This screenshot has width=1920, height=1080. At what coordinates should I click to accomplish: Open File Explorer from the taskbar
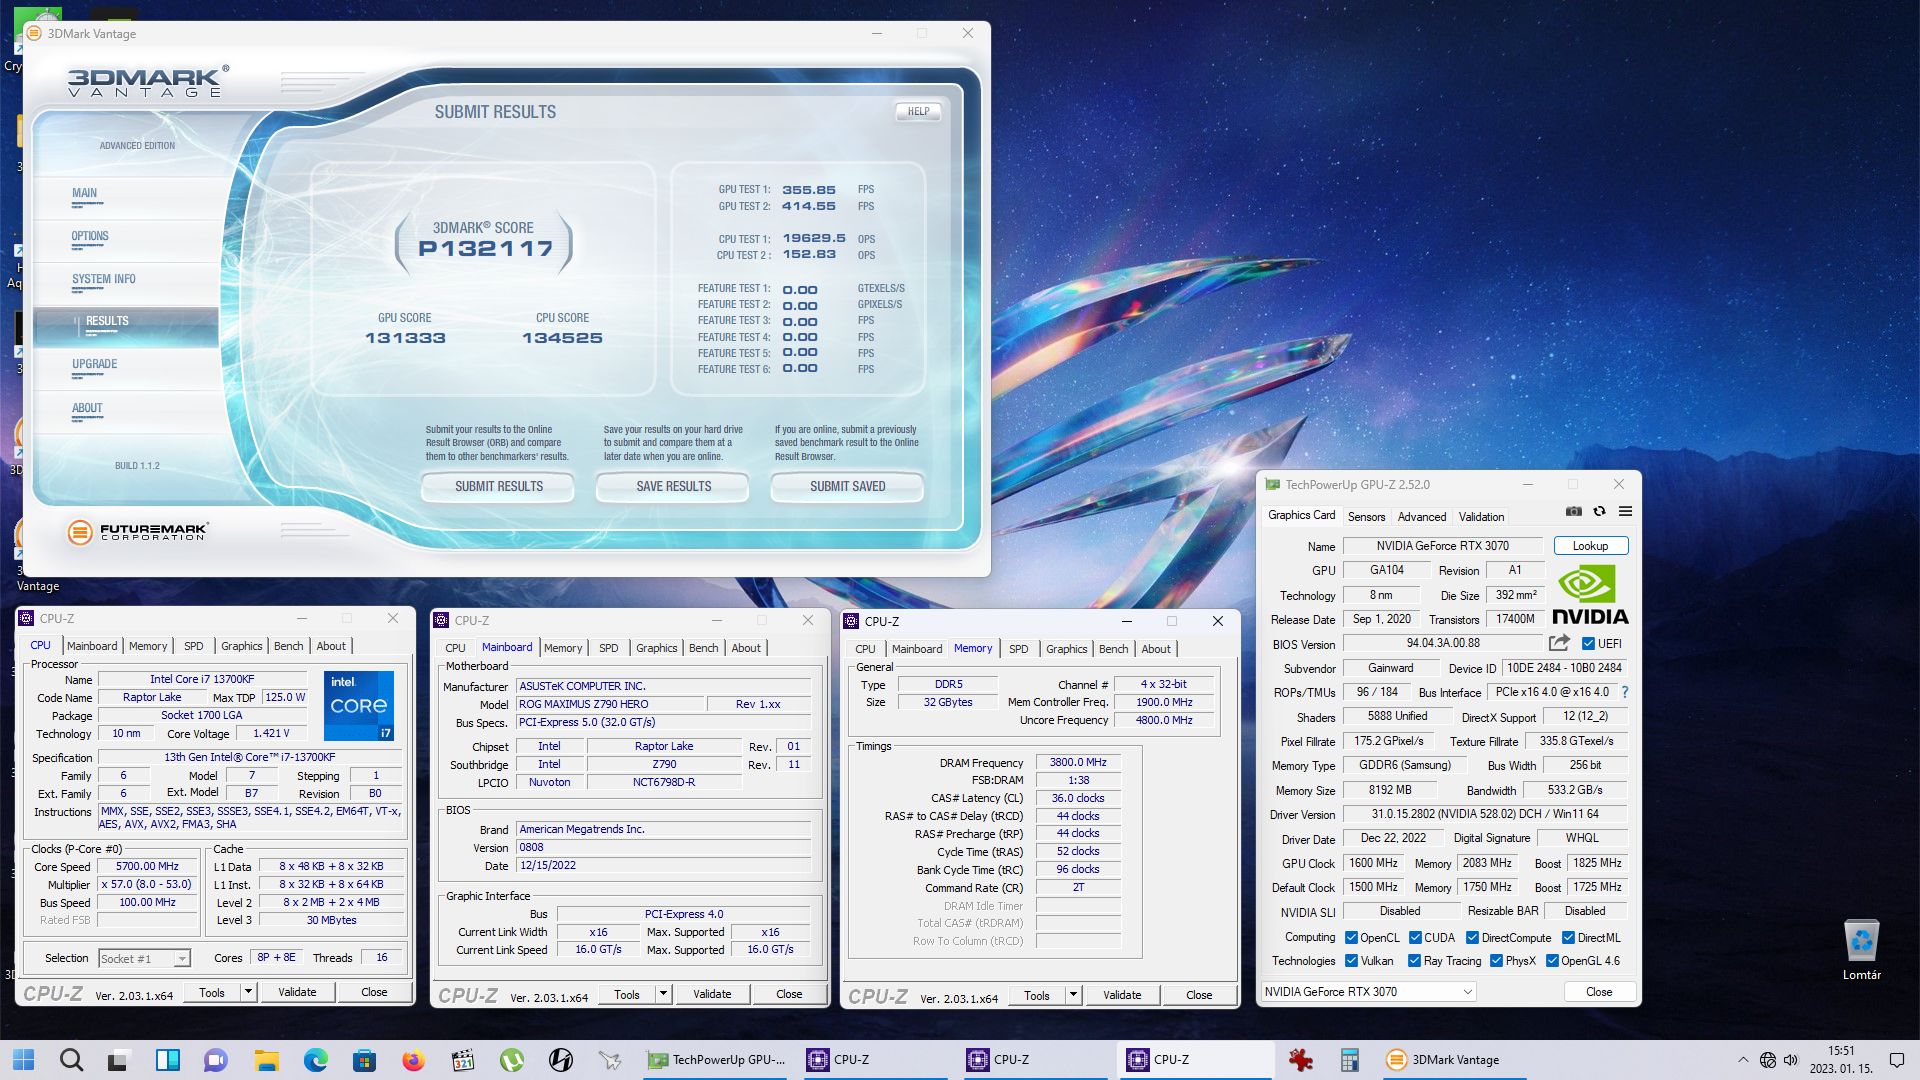point(266,1060)
